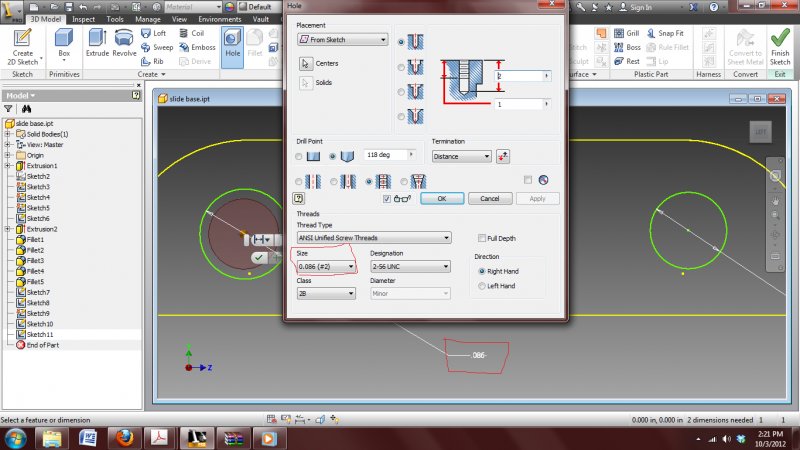Viewport: 800px width, 450px height.
Task: Choose the flat drill point radio button
Action: pyautogui.click(x=300, y=157)
